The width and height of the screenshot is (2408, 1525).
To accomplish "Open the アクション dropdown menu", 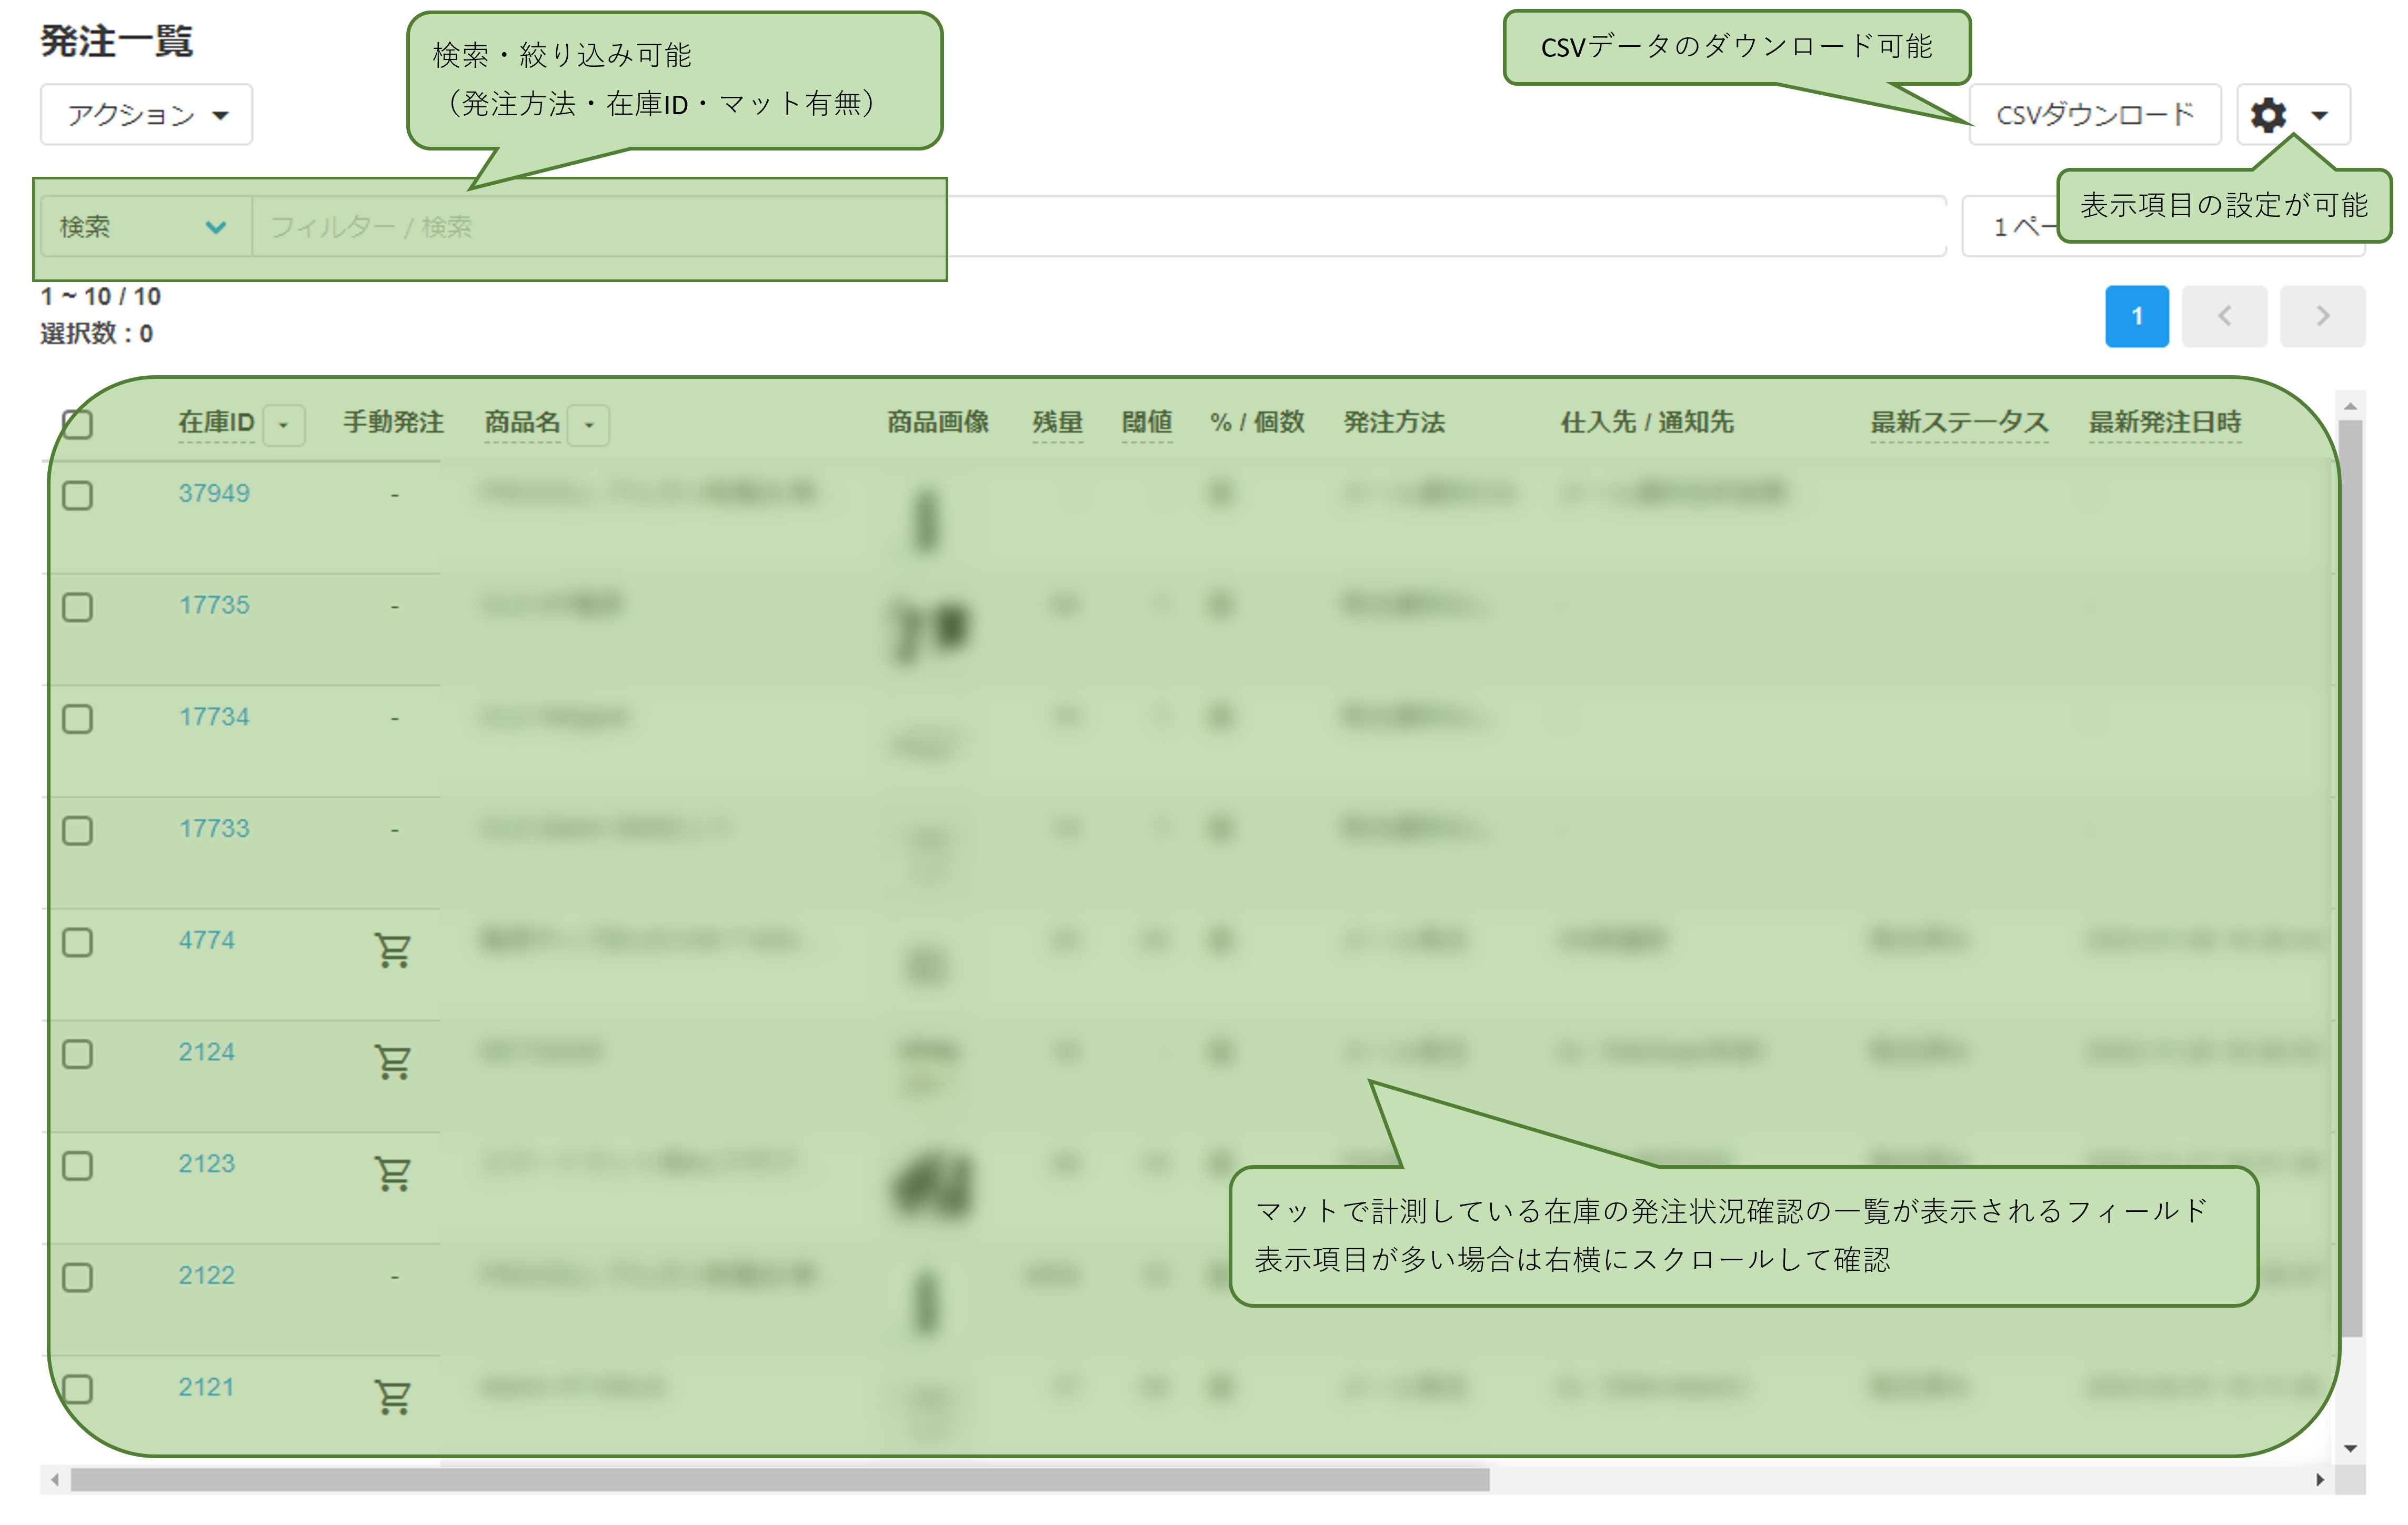I will (x=146, y=115).
